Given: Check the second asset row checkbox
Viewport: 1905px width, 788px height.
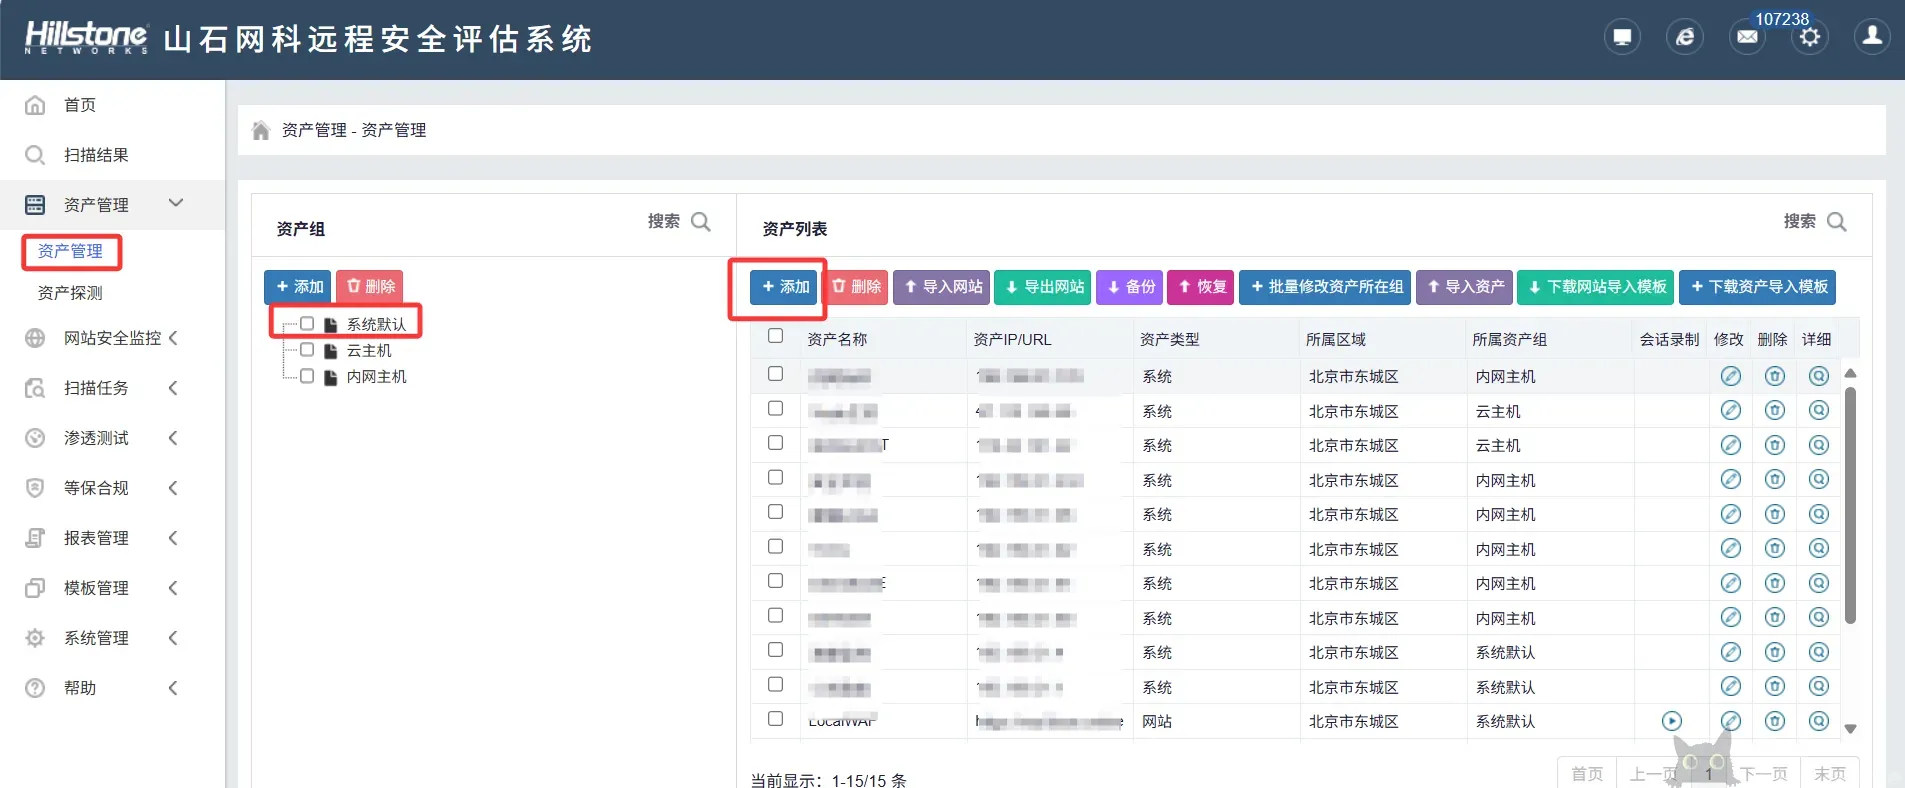Looking at the screenshot, I should click(775, 408).
